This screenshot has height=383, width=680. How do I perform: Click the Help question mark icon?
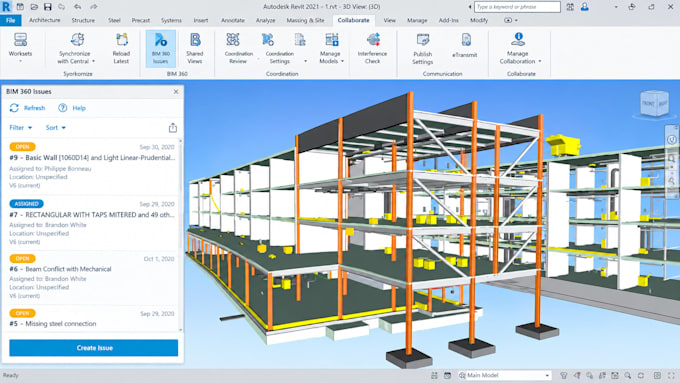[x=62, y=108]
